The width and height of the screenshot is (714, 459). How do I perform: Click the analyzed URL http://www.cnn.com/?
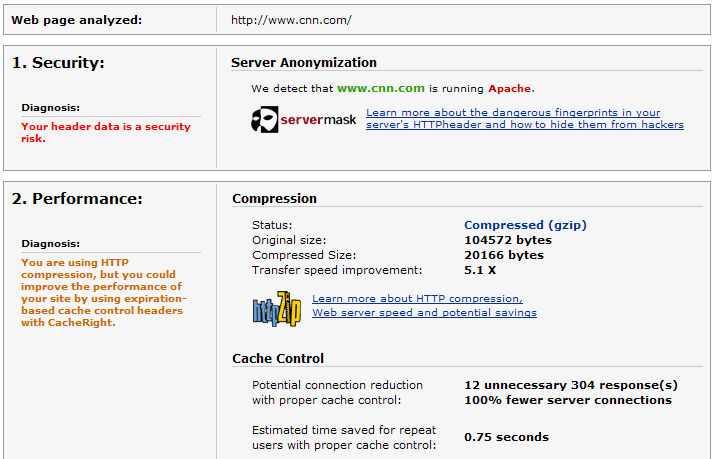[x=291, y=19]
